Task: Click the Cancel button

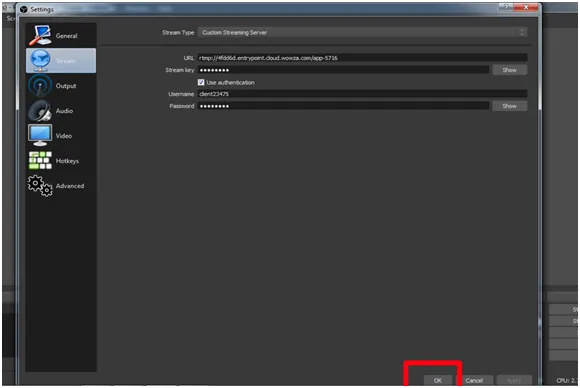Action: point(474,380)
